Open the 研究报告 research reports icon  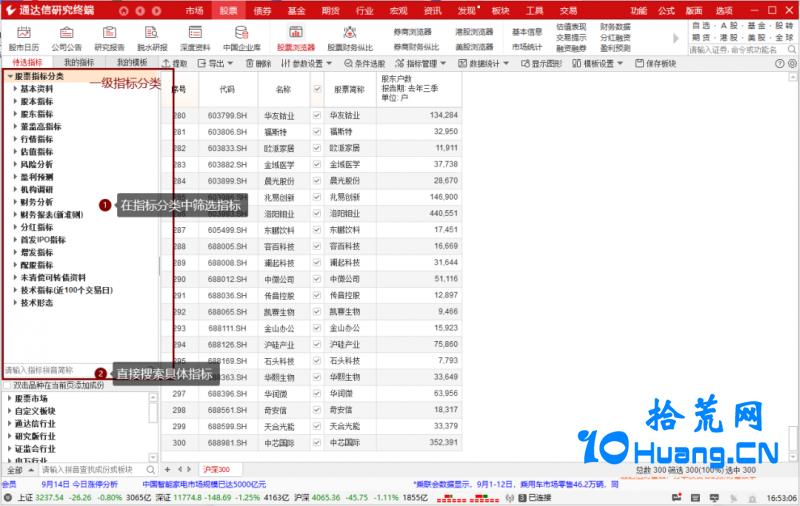pos(109,33)
